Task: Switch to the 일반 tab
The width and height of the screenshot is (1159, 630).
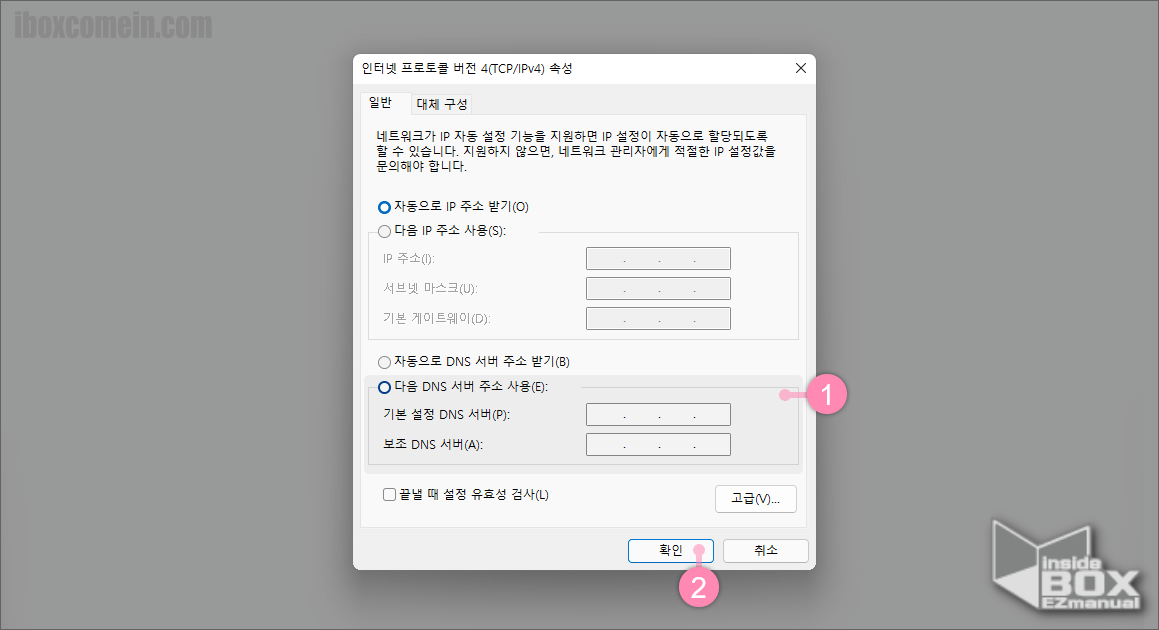Action: click(x=385, y=103)
